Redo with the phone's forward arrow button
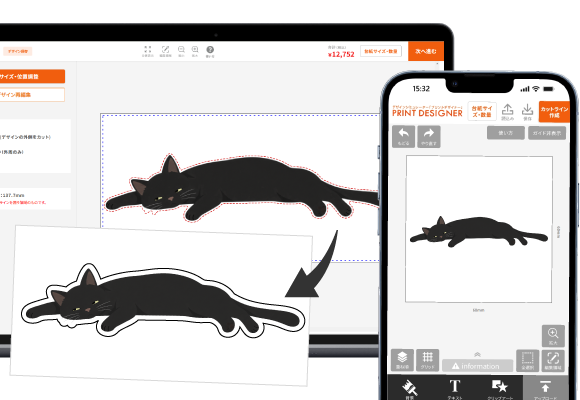Image resolution: width=580 pixels, height=400 pixels. [429, 137]
